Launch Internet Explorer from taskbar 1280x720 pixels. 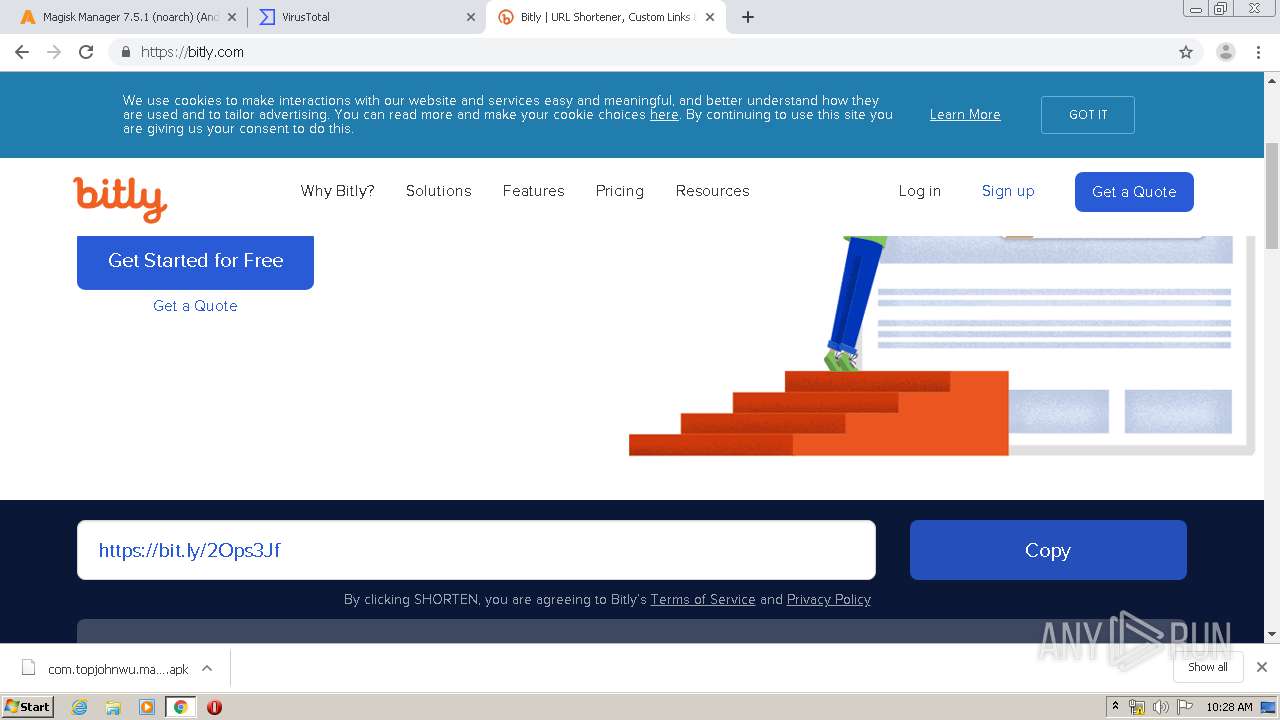coord(80,707)
